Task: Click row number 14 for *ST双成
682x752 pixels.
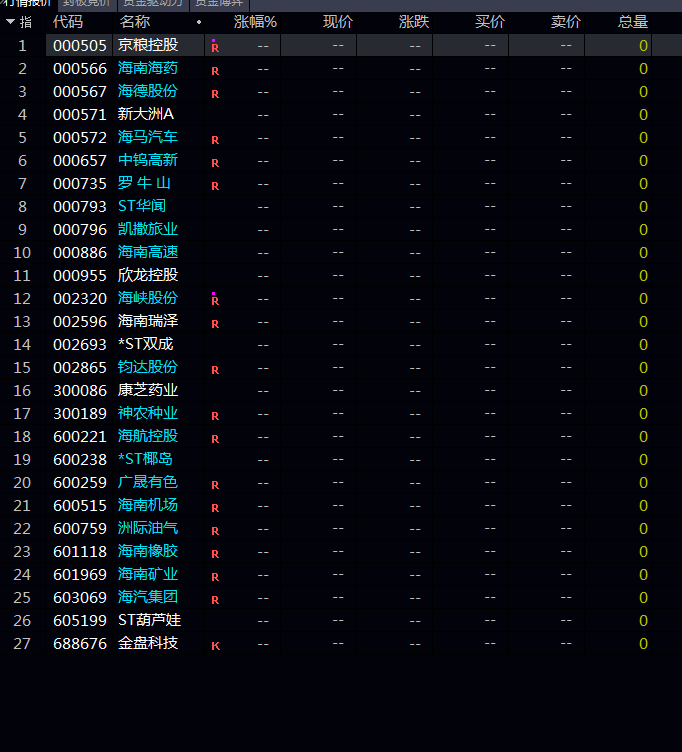Action: [22, 345]
